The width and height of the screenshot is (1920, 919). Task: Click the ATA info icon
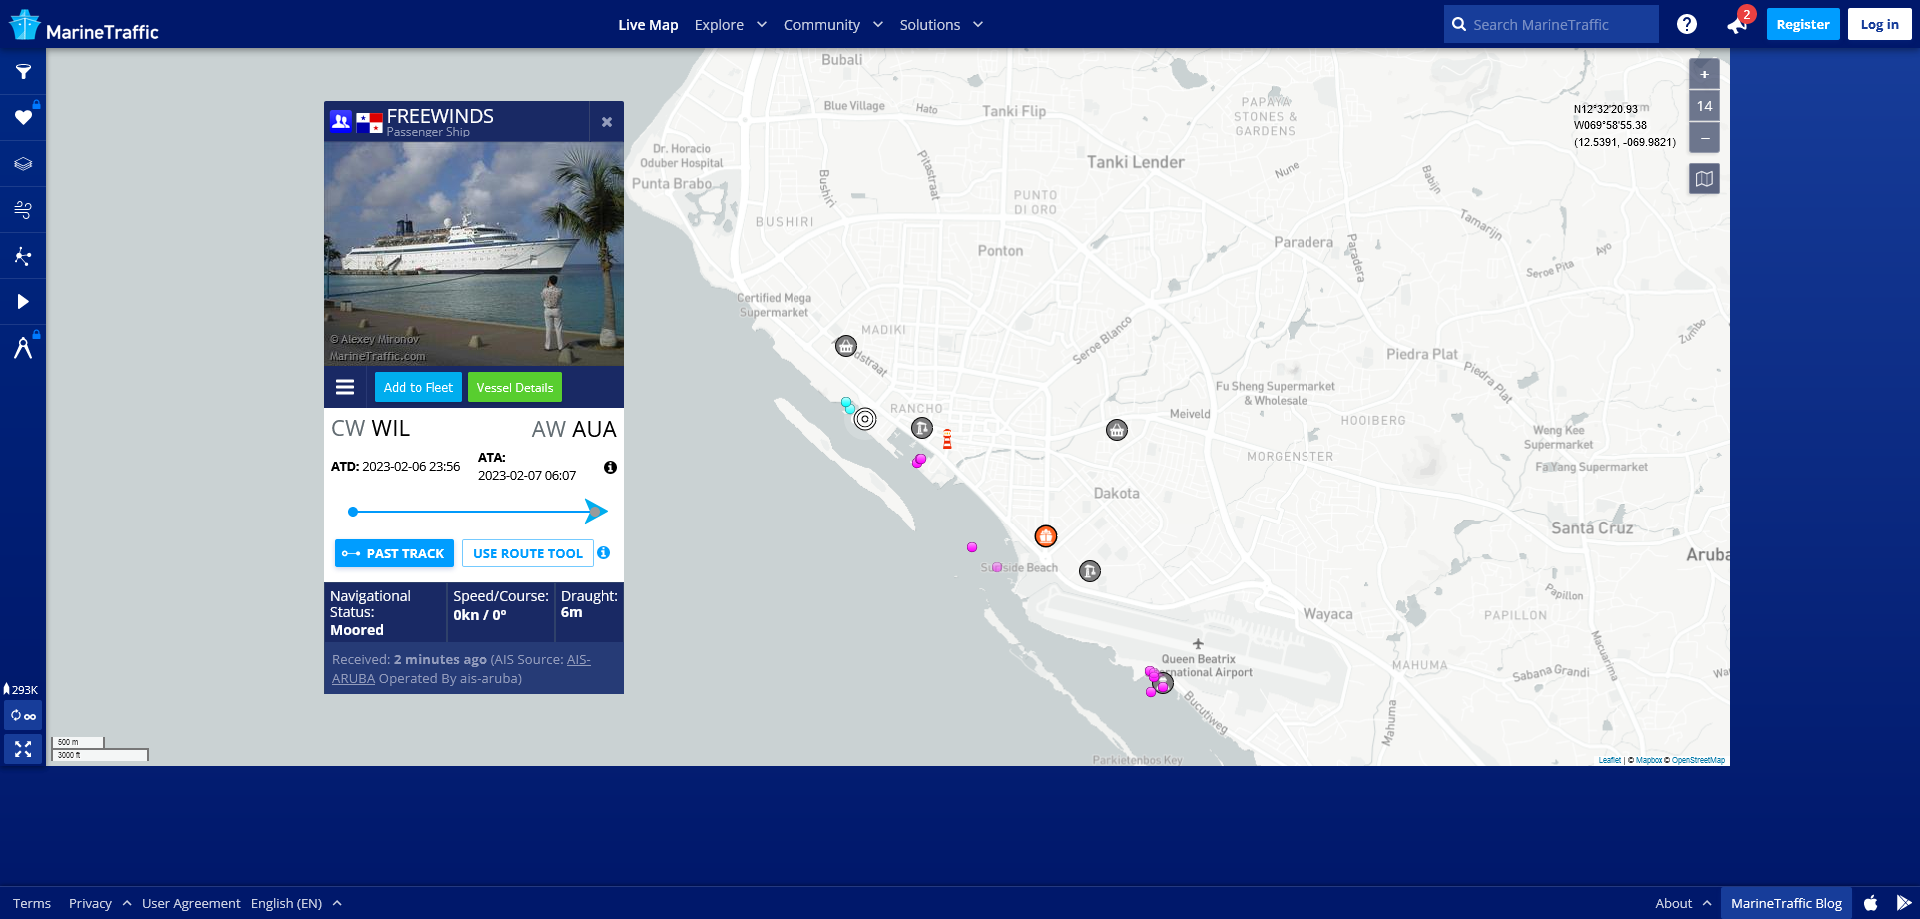[x=610, y=467]
